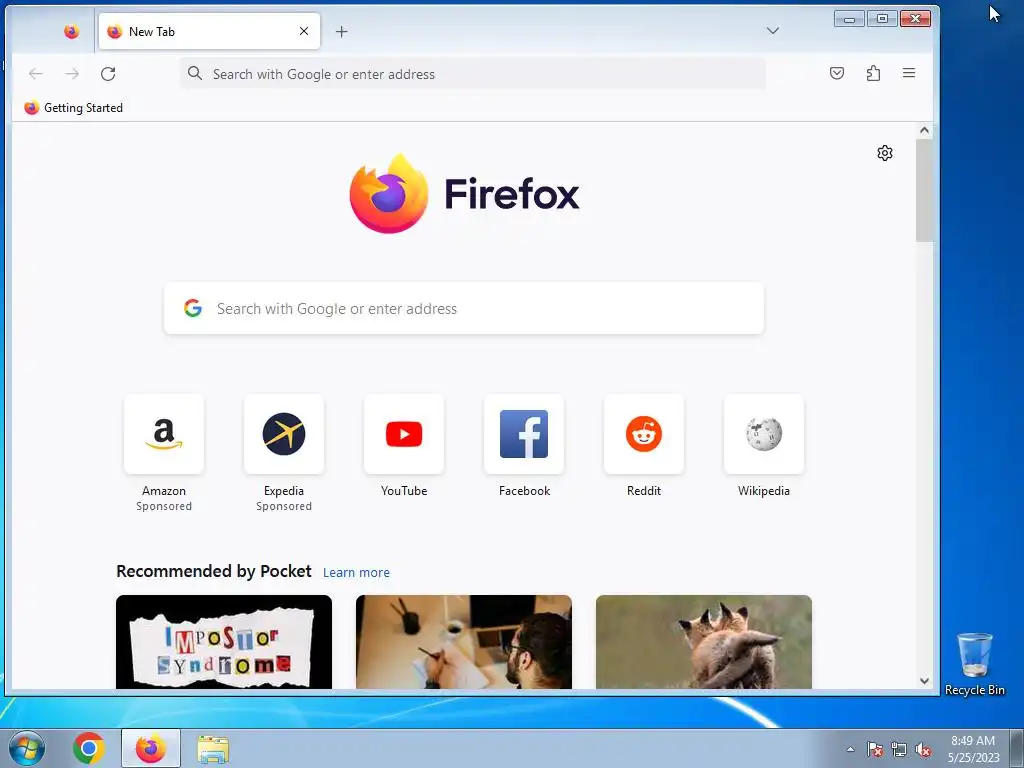The height and width of the screenshot is (768, 1024).
Task: Maximize the Firefox window
Action: click(882, 18)
